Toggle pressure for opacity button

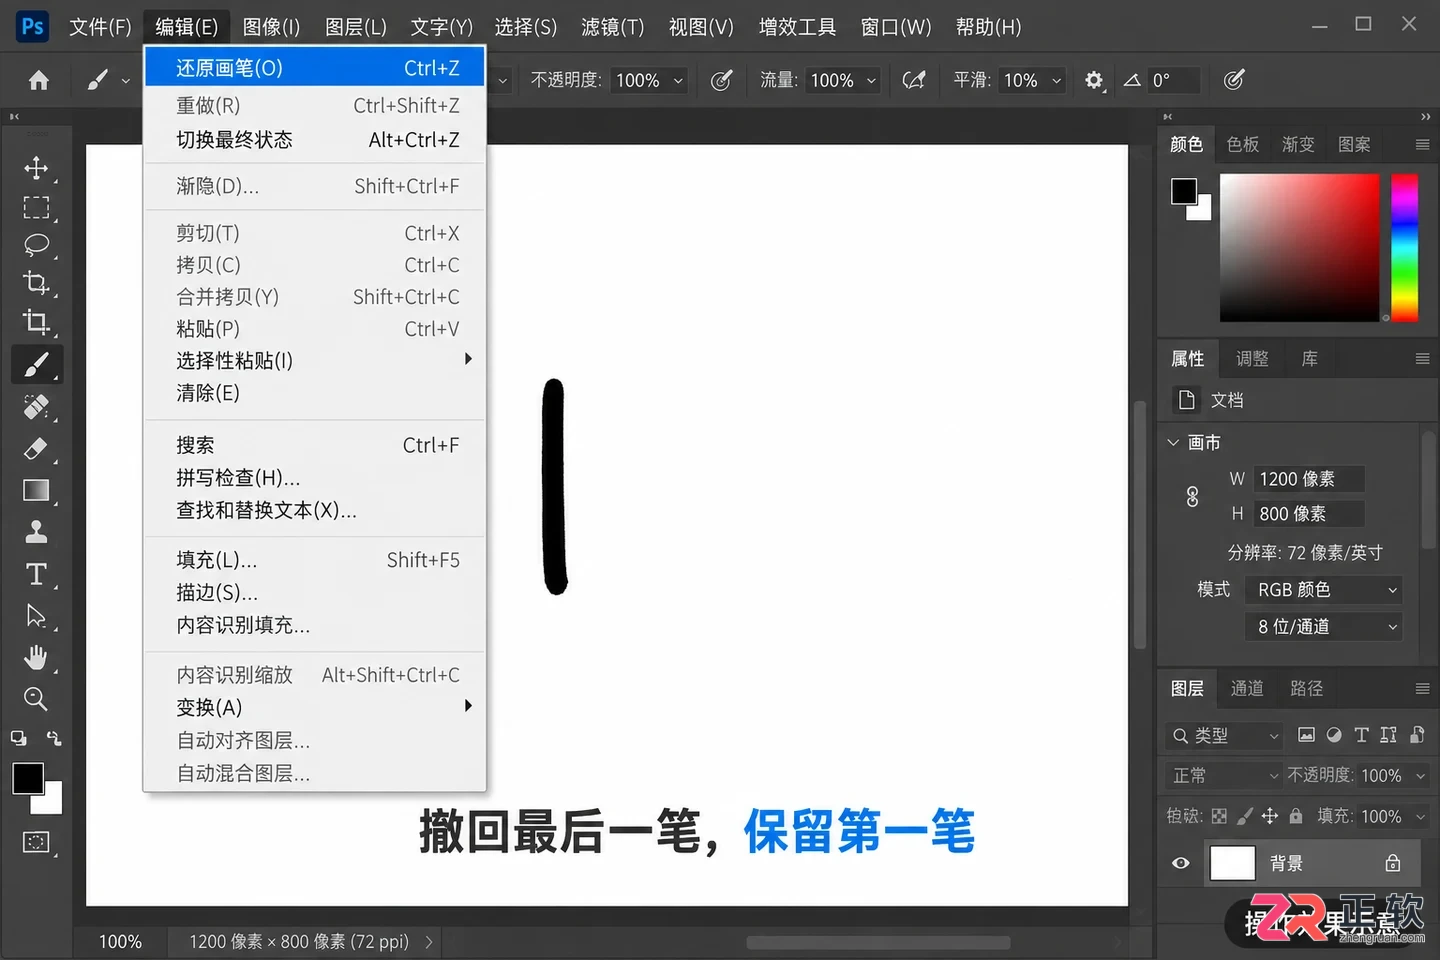click(721, 80)
